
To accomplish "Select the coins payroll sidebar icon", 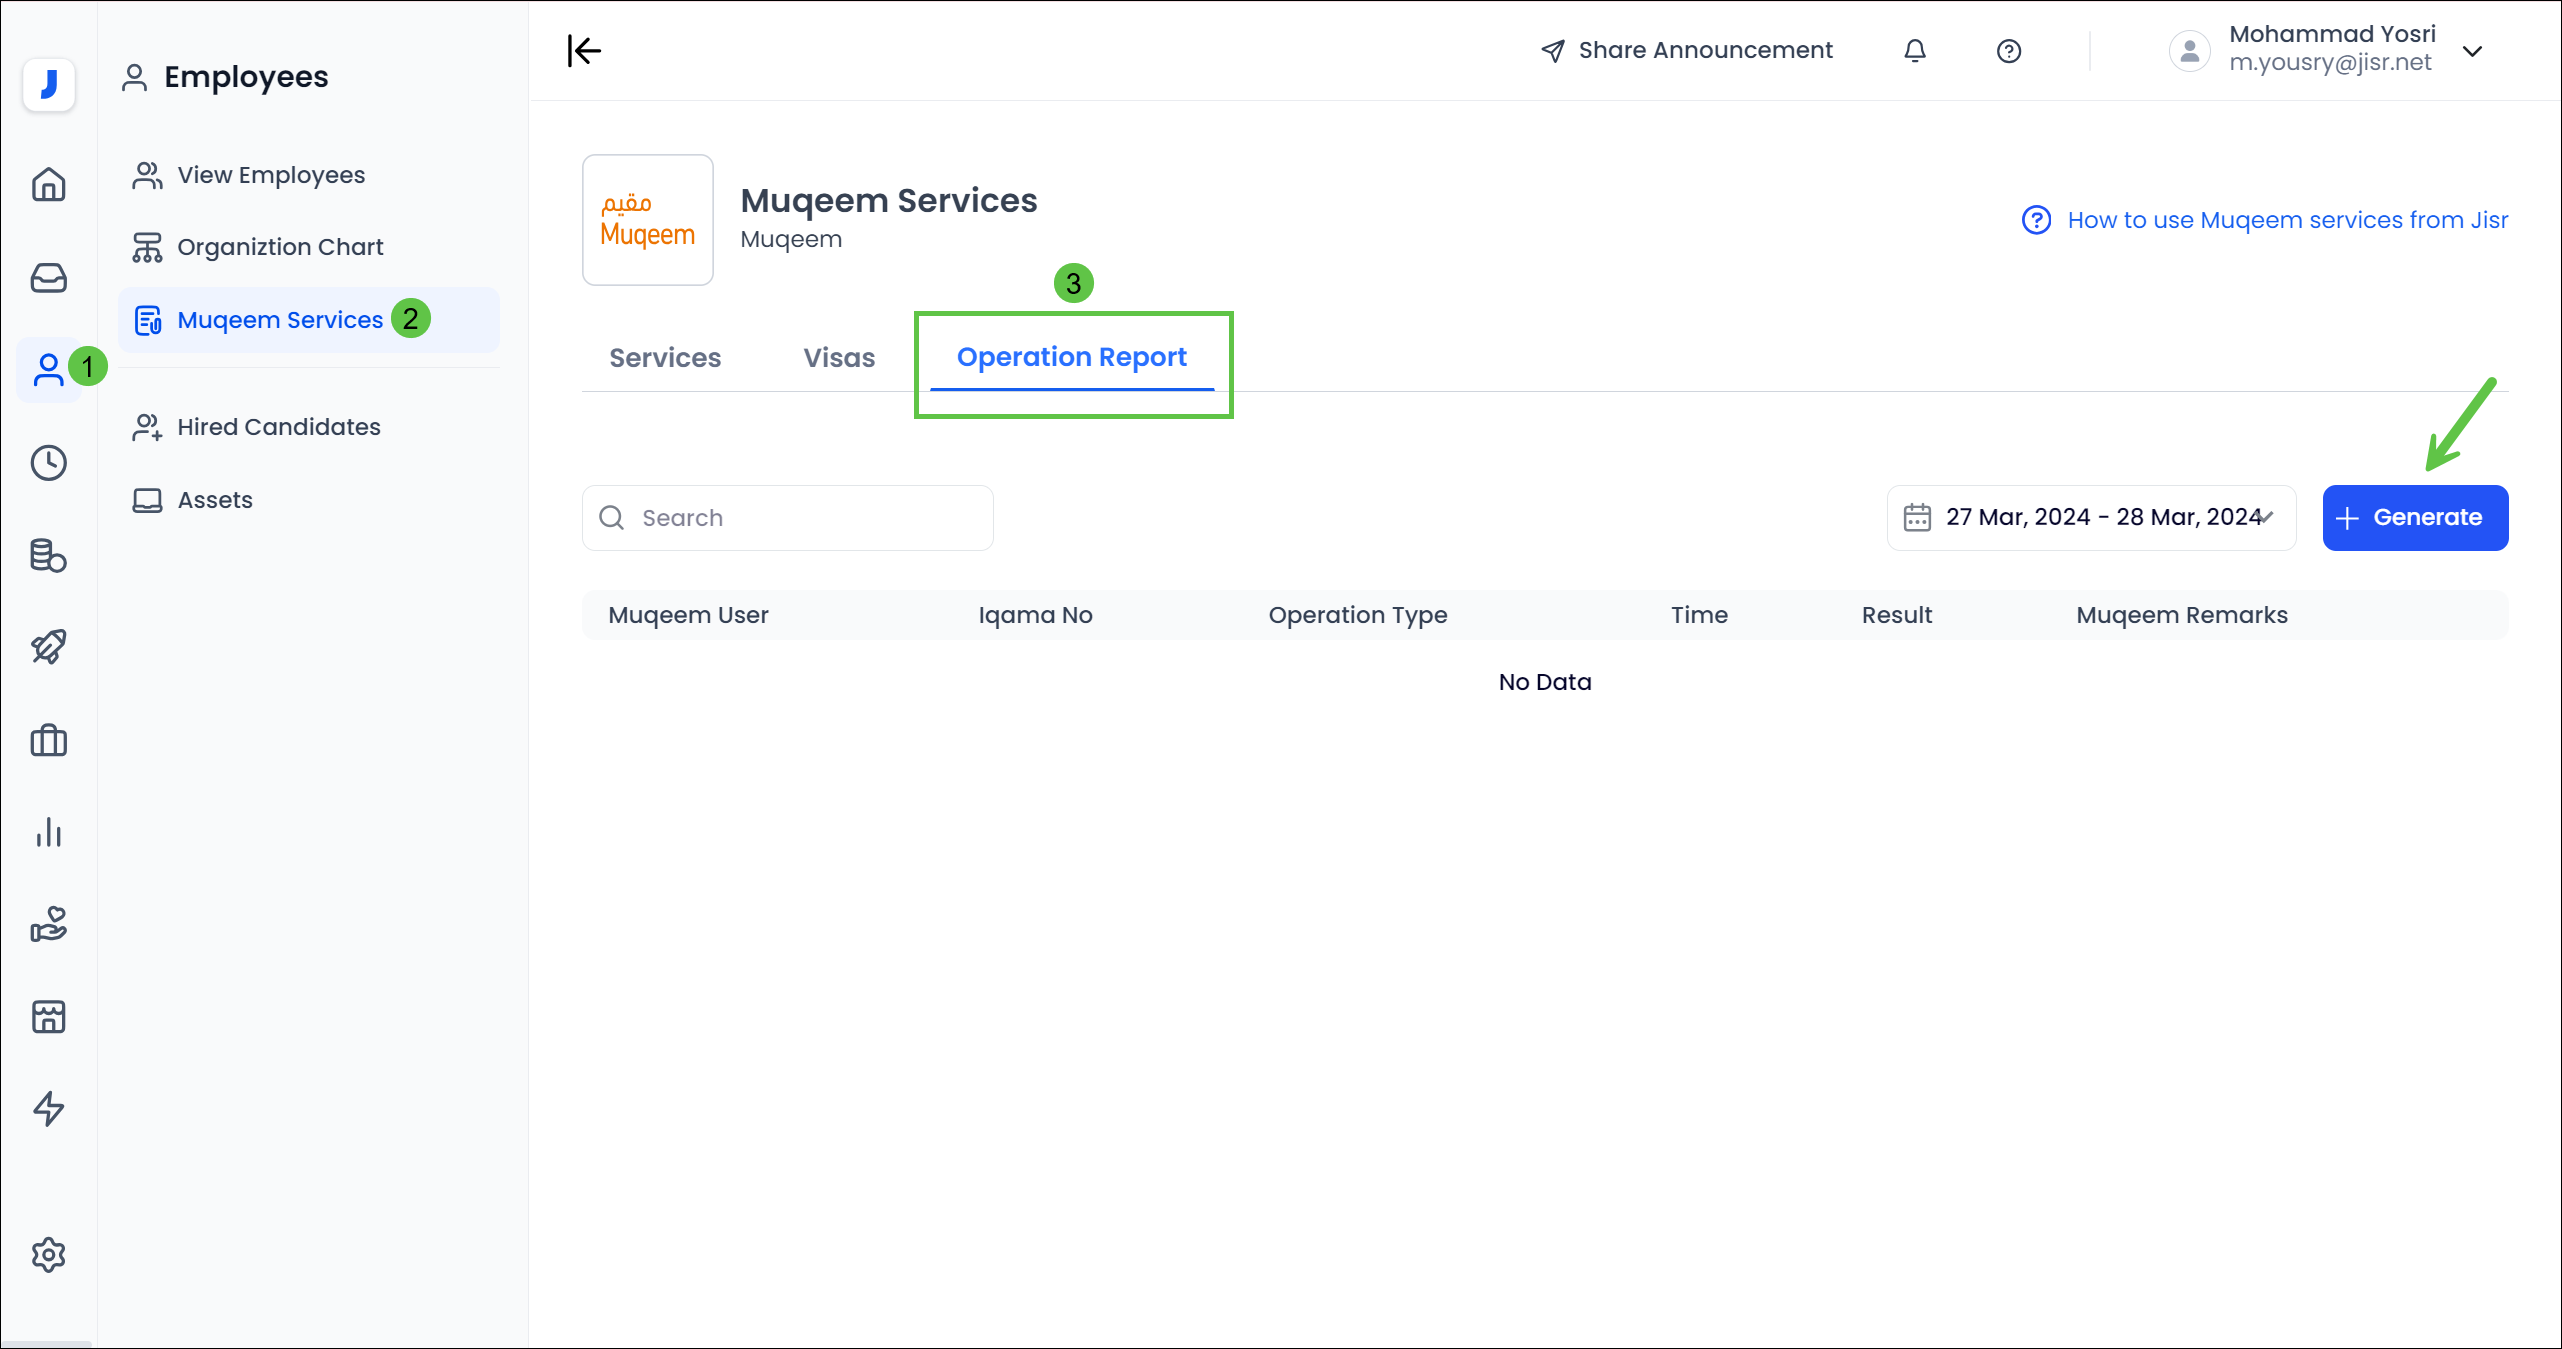I will [x=48, y=555].
